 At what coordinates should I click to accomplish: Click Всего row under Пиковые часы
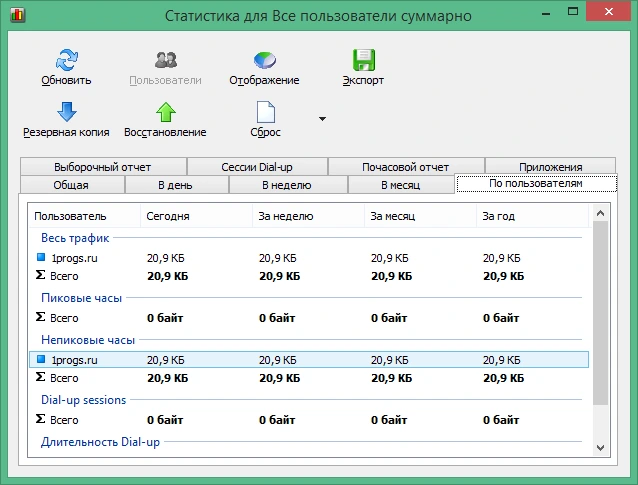pyautogui.click(x=309, y=318)
